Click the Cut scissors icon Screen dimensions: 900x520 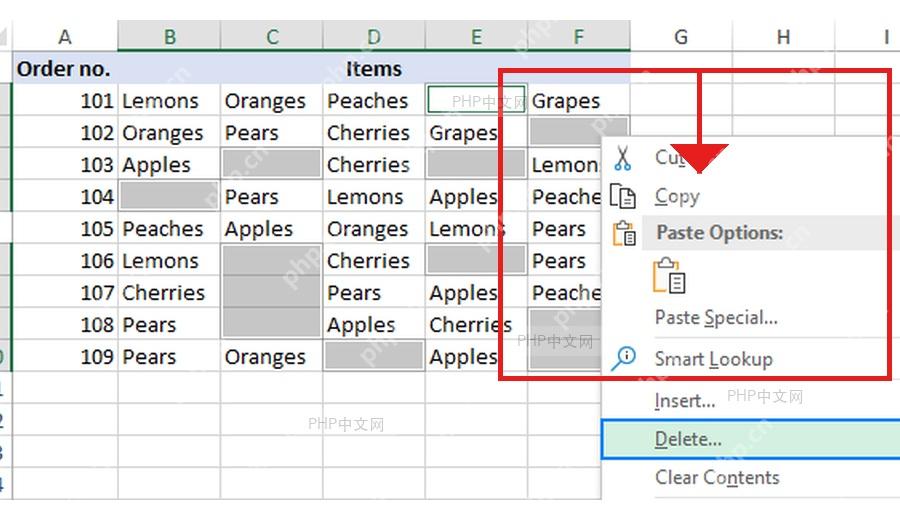point(622,158)
